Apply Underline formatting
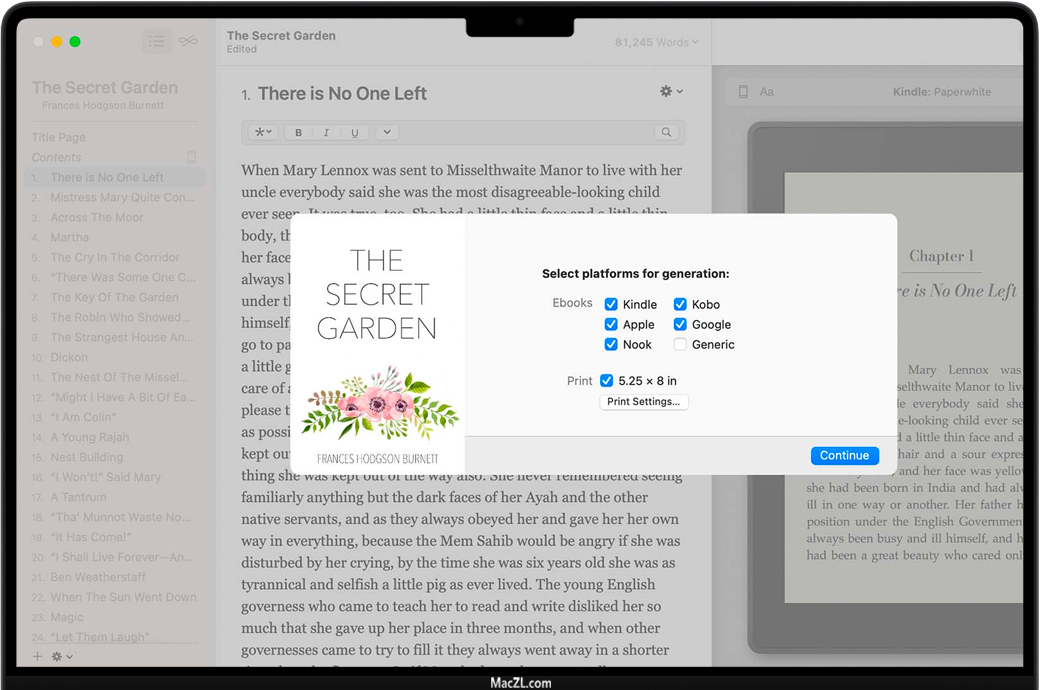 point(354,133)
